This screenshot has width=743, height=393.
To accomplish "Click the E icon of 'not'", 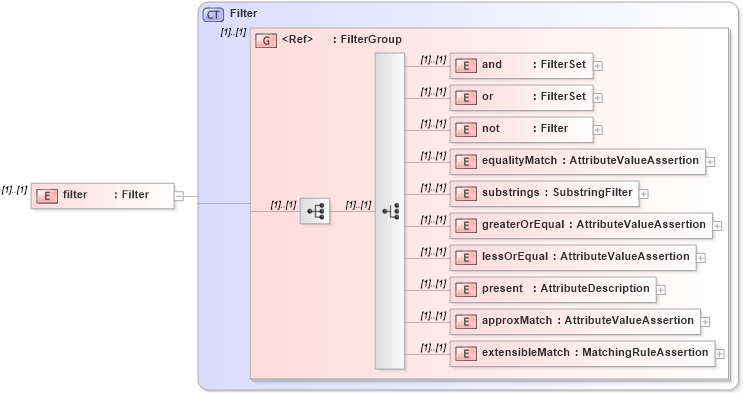I will coord(466,130).
